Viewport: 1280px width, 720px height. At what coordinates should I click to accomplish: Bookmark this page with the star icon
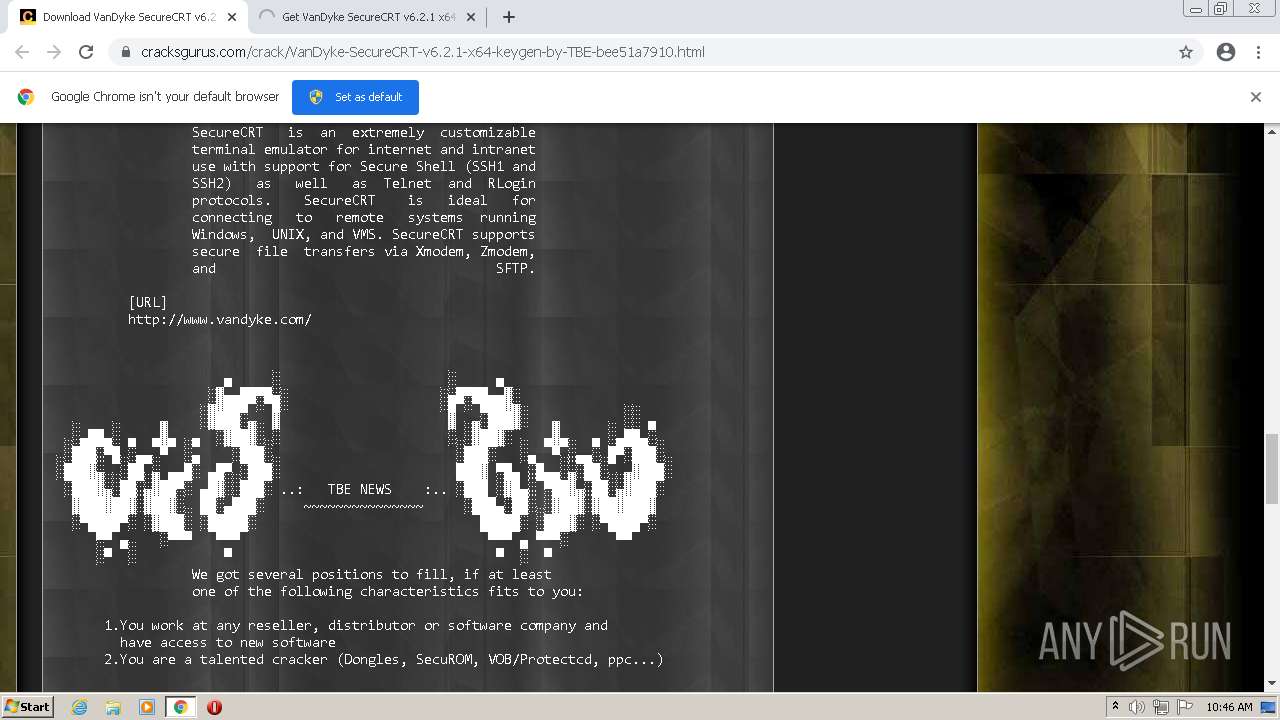[1186, 52]
